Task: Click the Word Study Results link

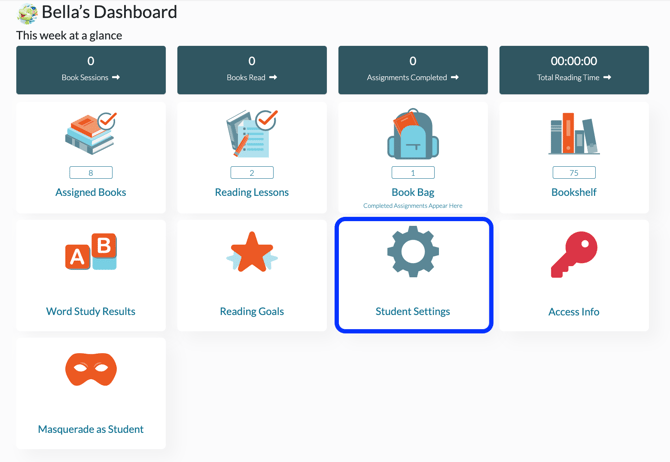Action: tap(91, 311)
